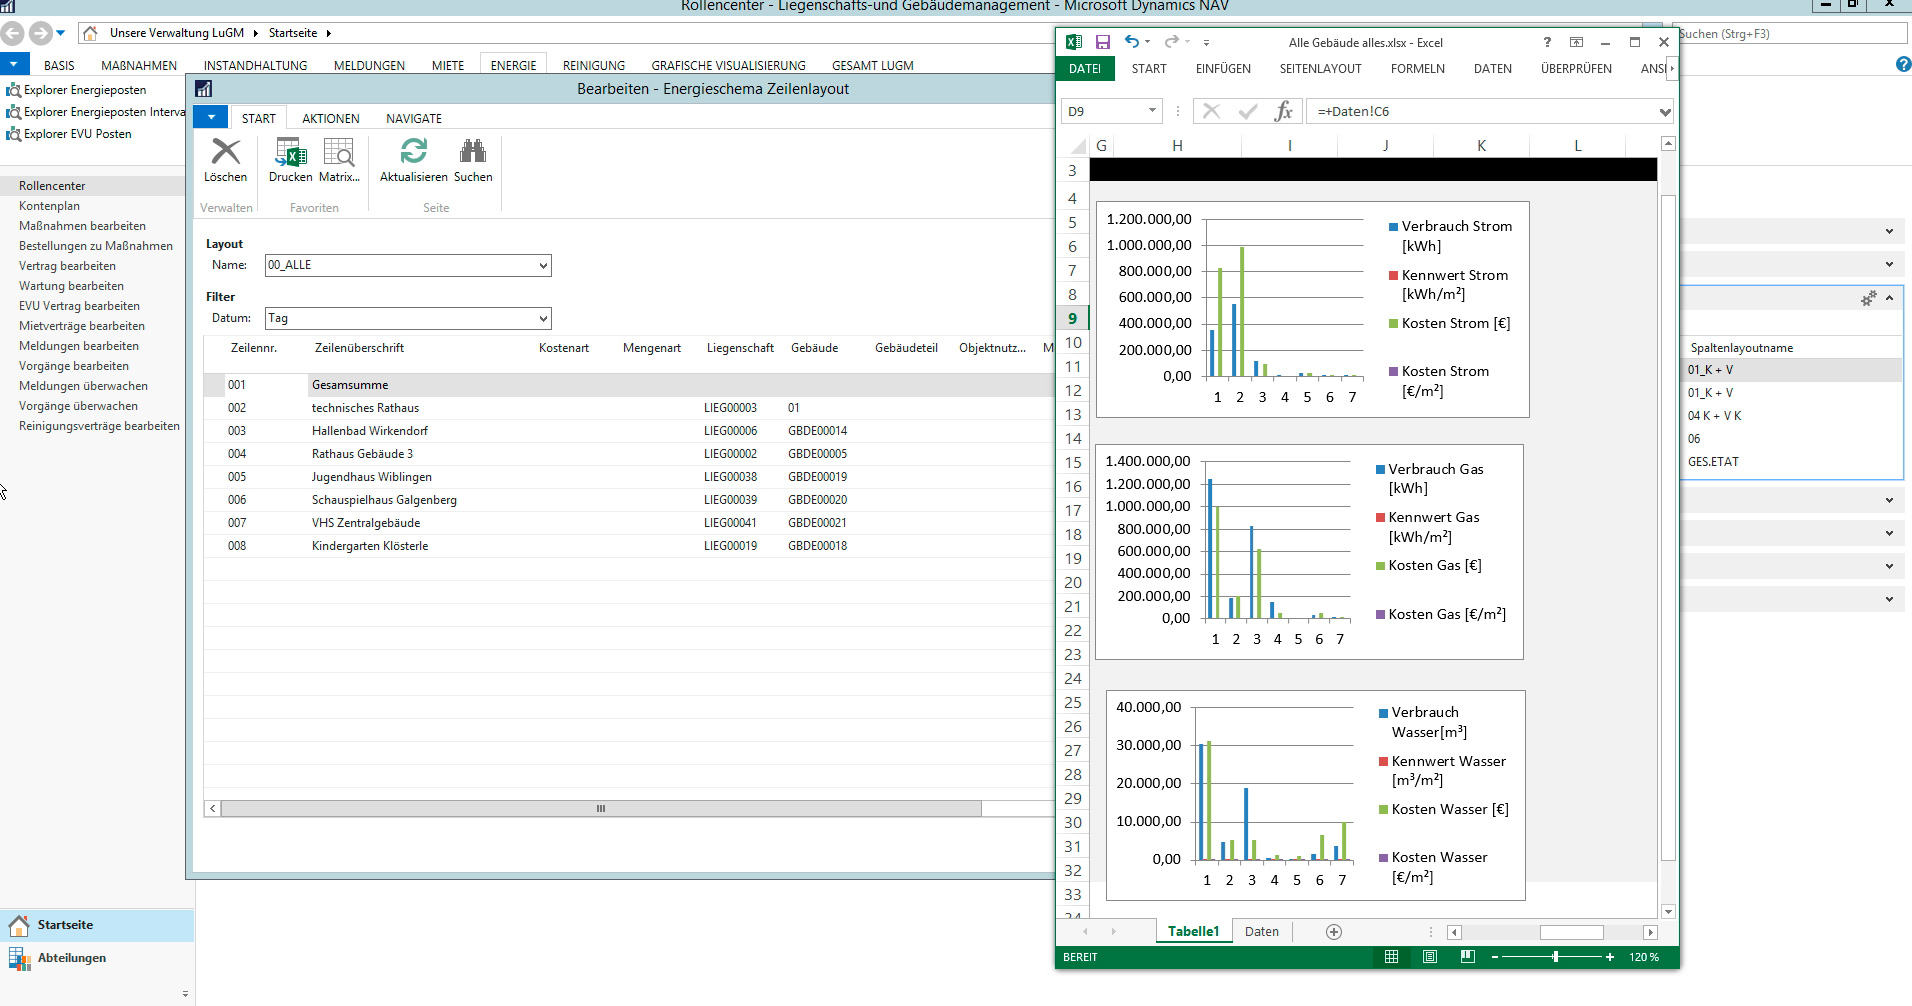1912x1006 pixels.
Task: Open the Matrix view icon
Action: click(x=339, y=153)
